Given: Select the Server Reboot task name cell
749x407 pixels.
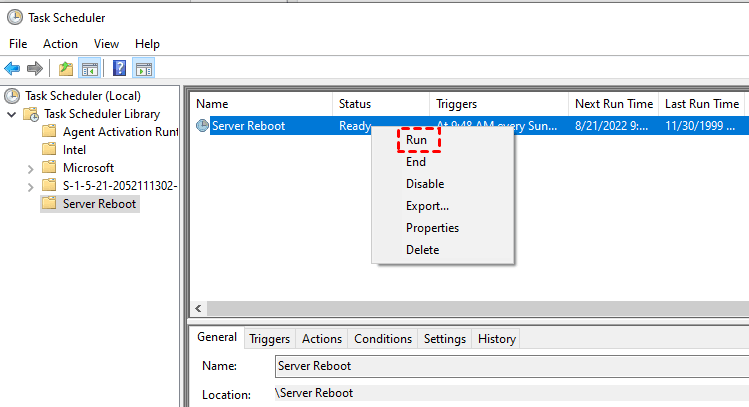Looking at the screenshot, I should [248, 126].
